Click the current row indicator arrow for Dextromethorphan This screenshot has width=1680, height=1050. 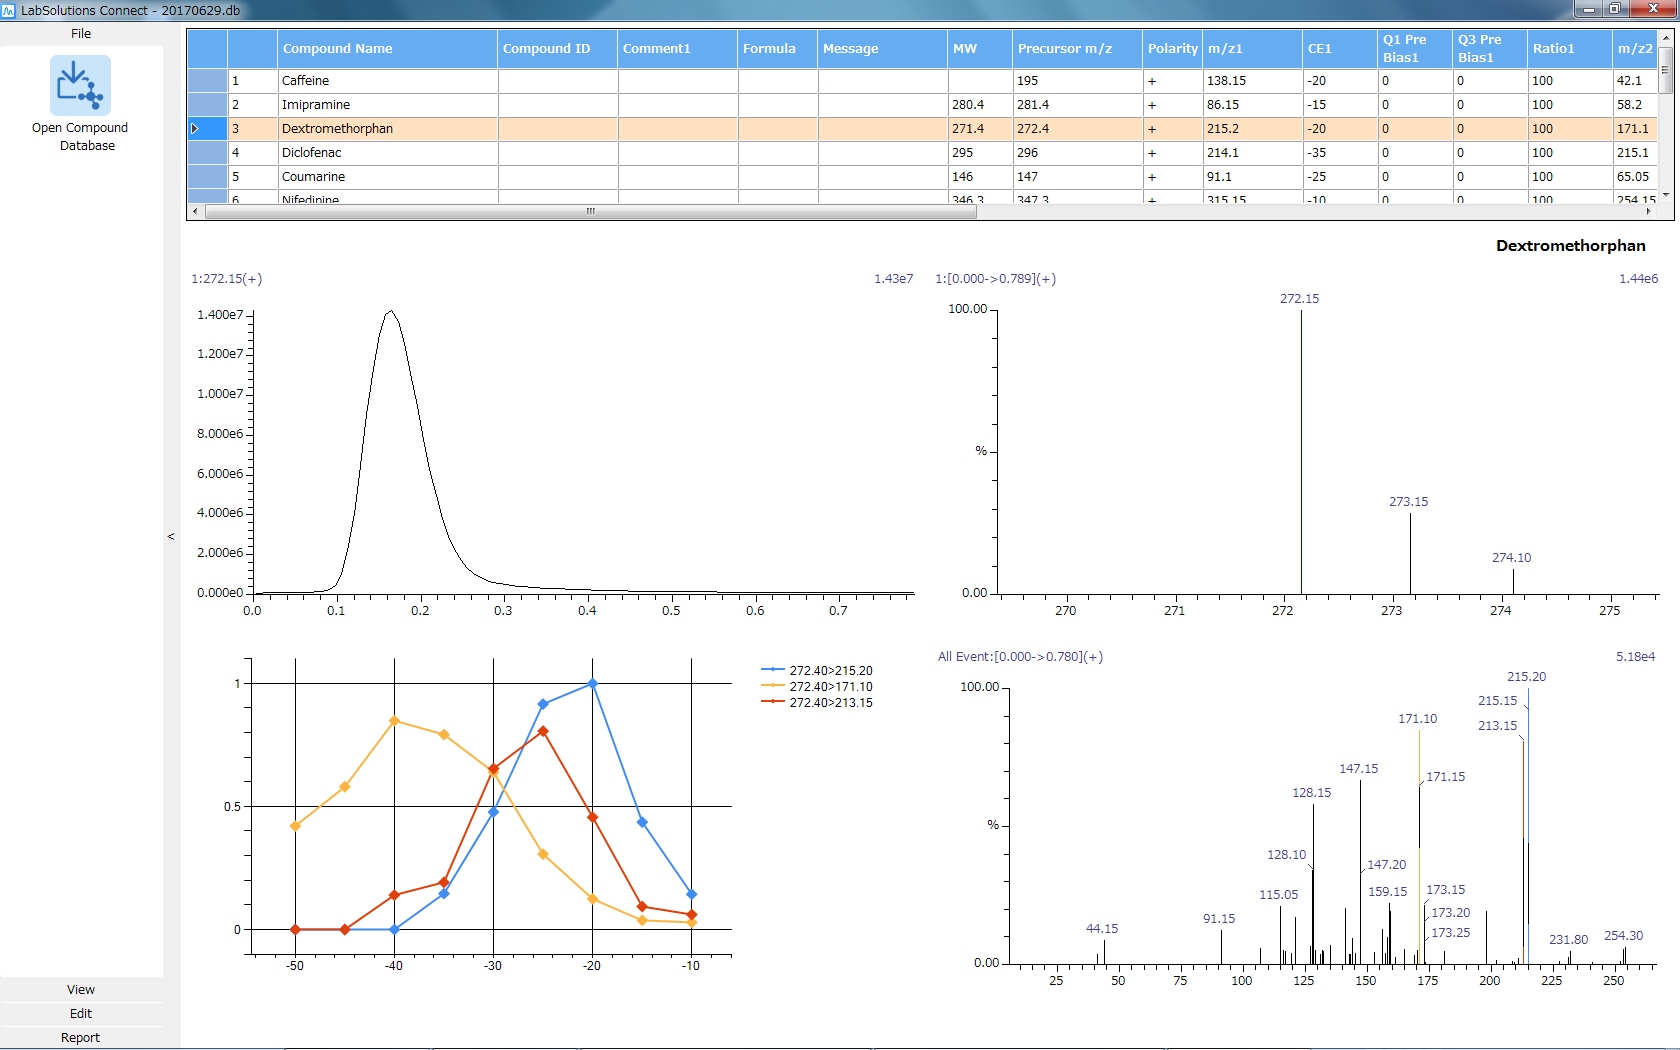[196, 129]
